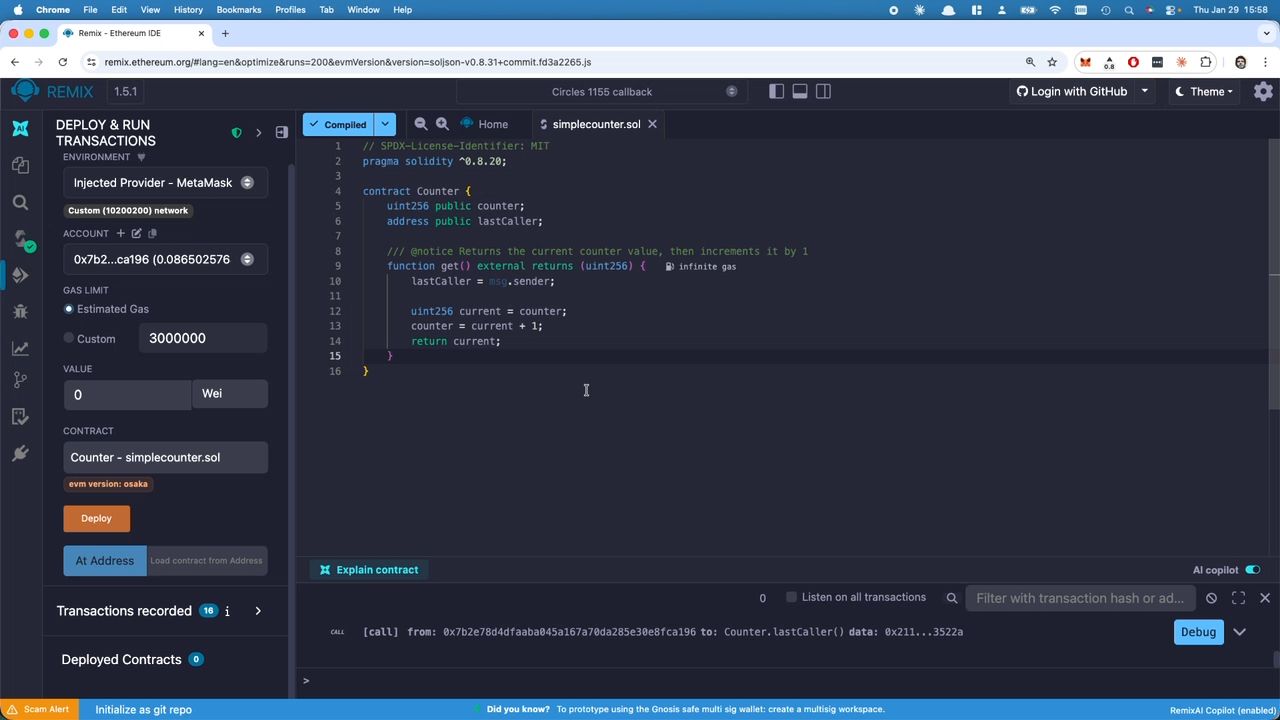The image size is (1280, 720).
Task: Open the File Explorer sidebar icon
Action: click(20, 165)
